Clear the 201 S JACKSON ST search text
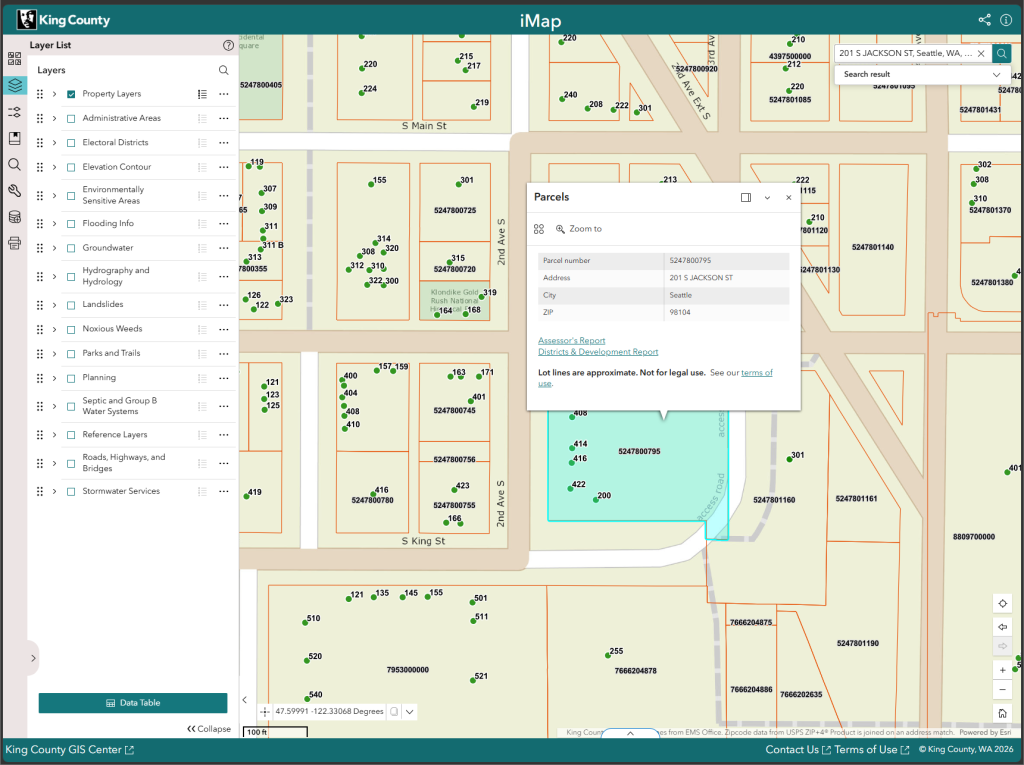Image resolution: width=1024 pixels, height=765 pixels. [x=981, y=54]
